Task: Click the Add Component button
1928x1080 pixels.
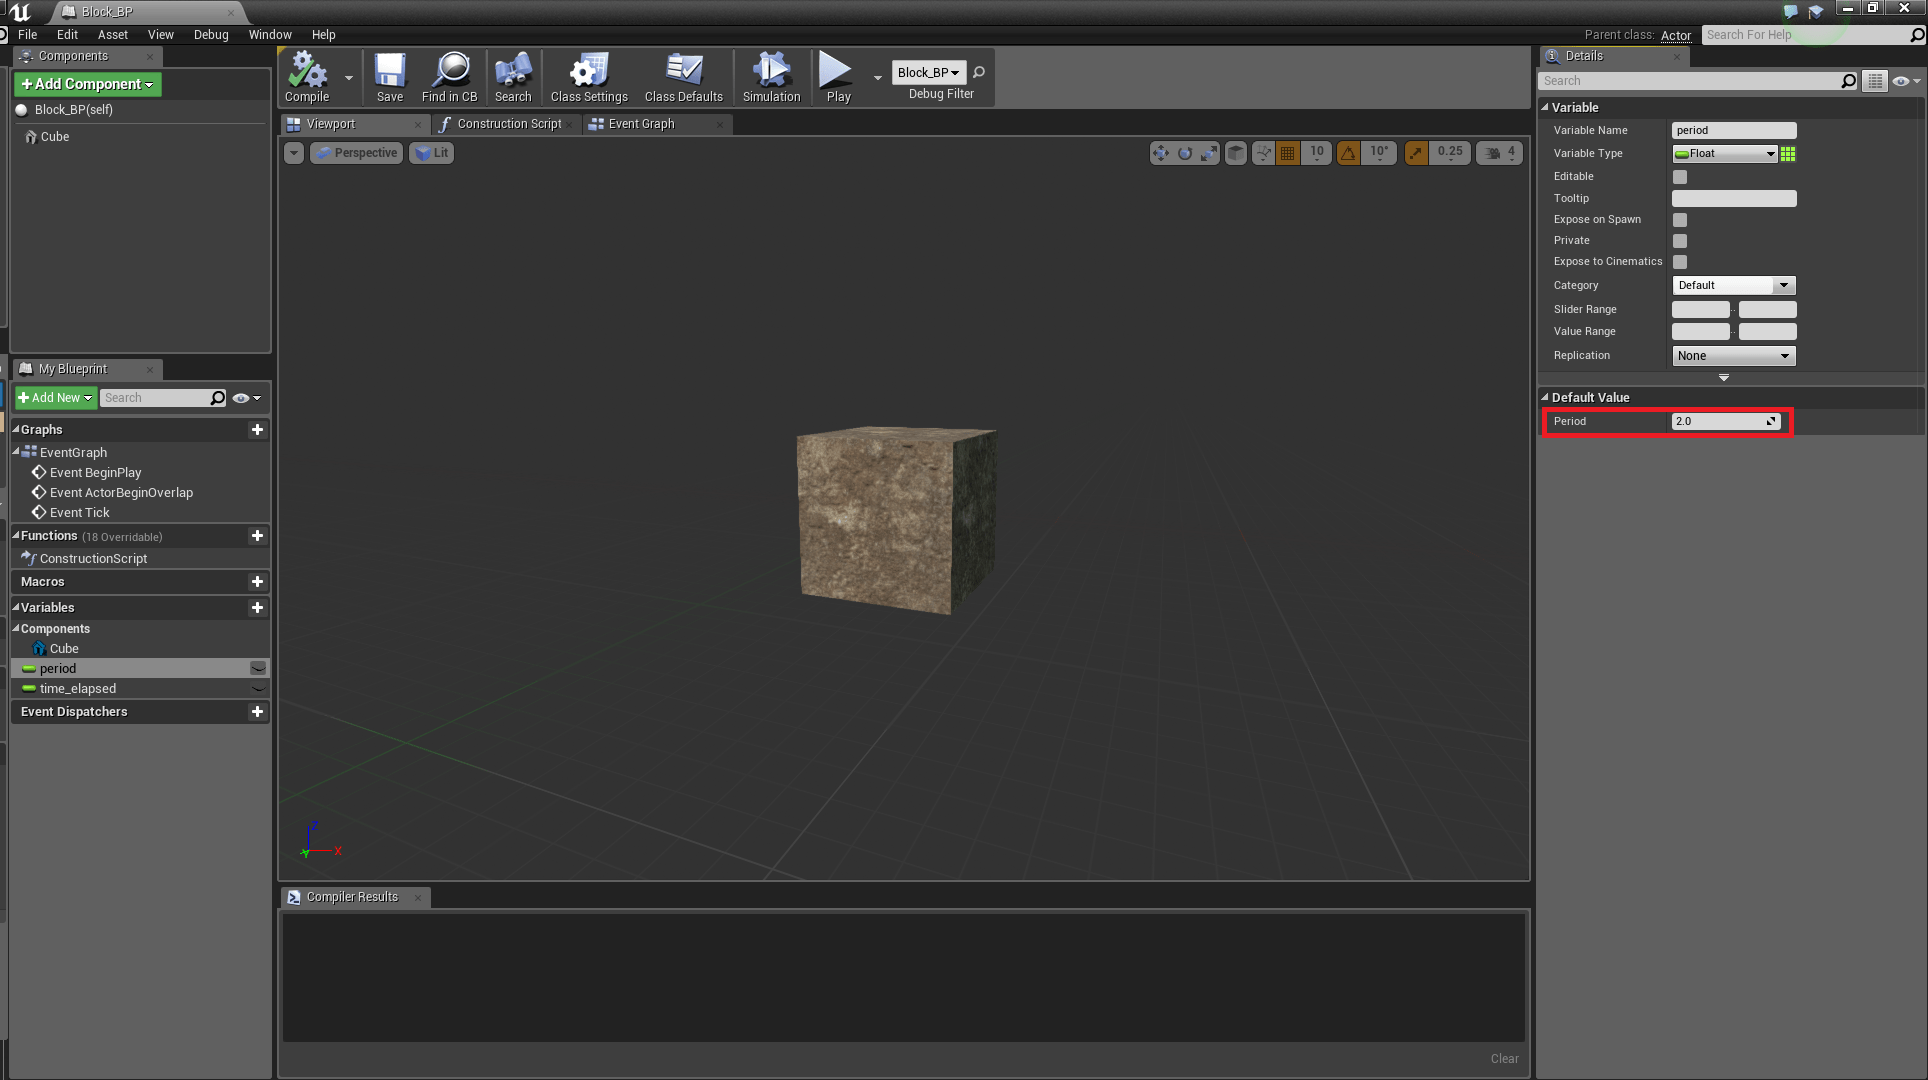Action: [87, 84]
